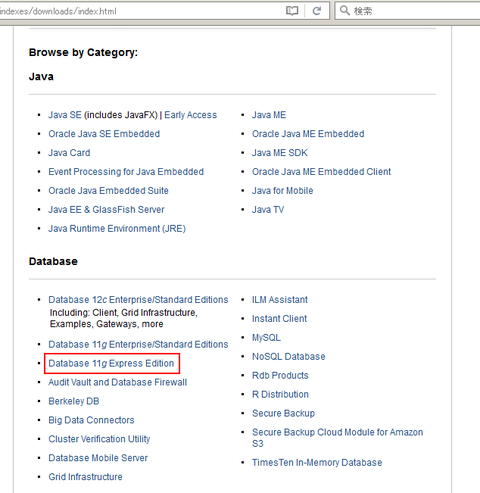
Task: Open Java Runtime Environment (JRE) link
Action: coord(117,229)
